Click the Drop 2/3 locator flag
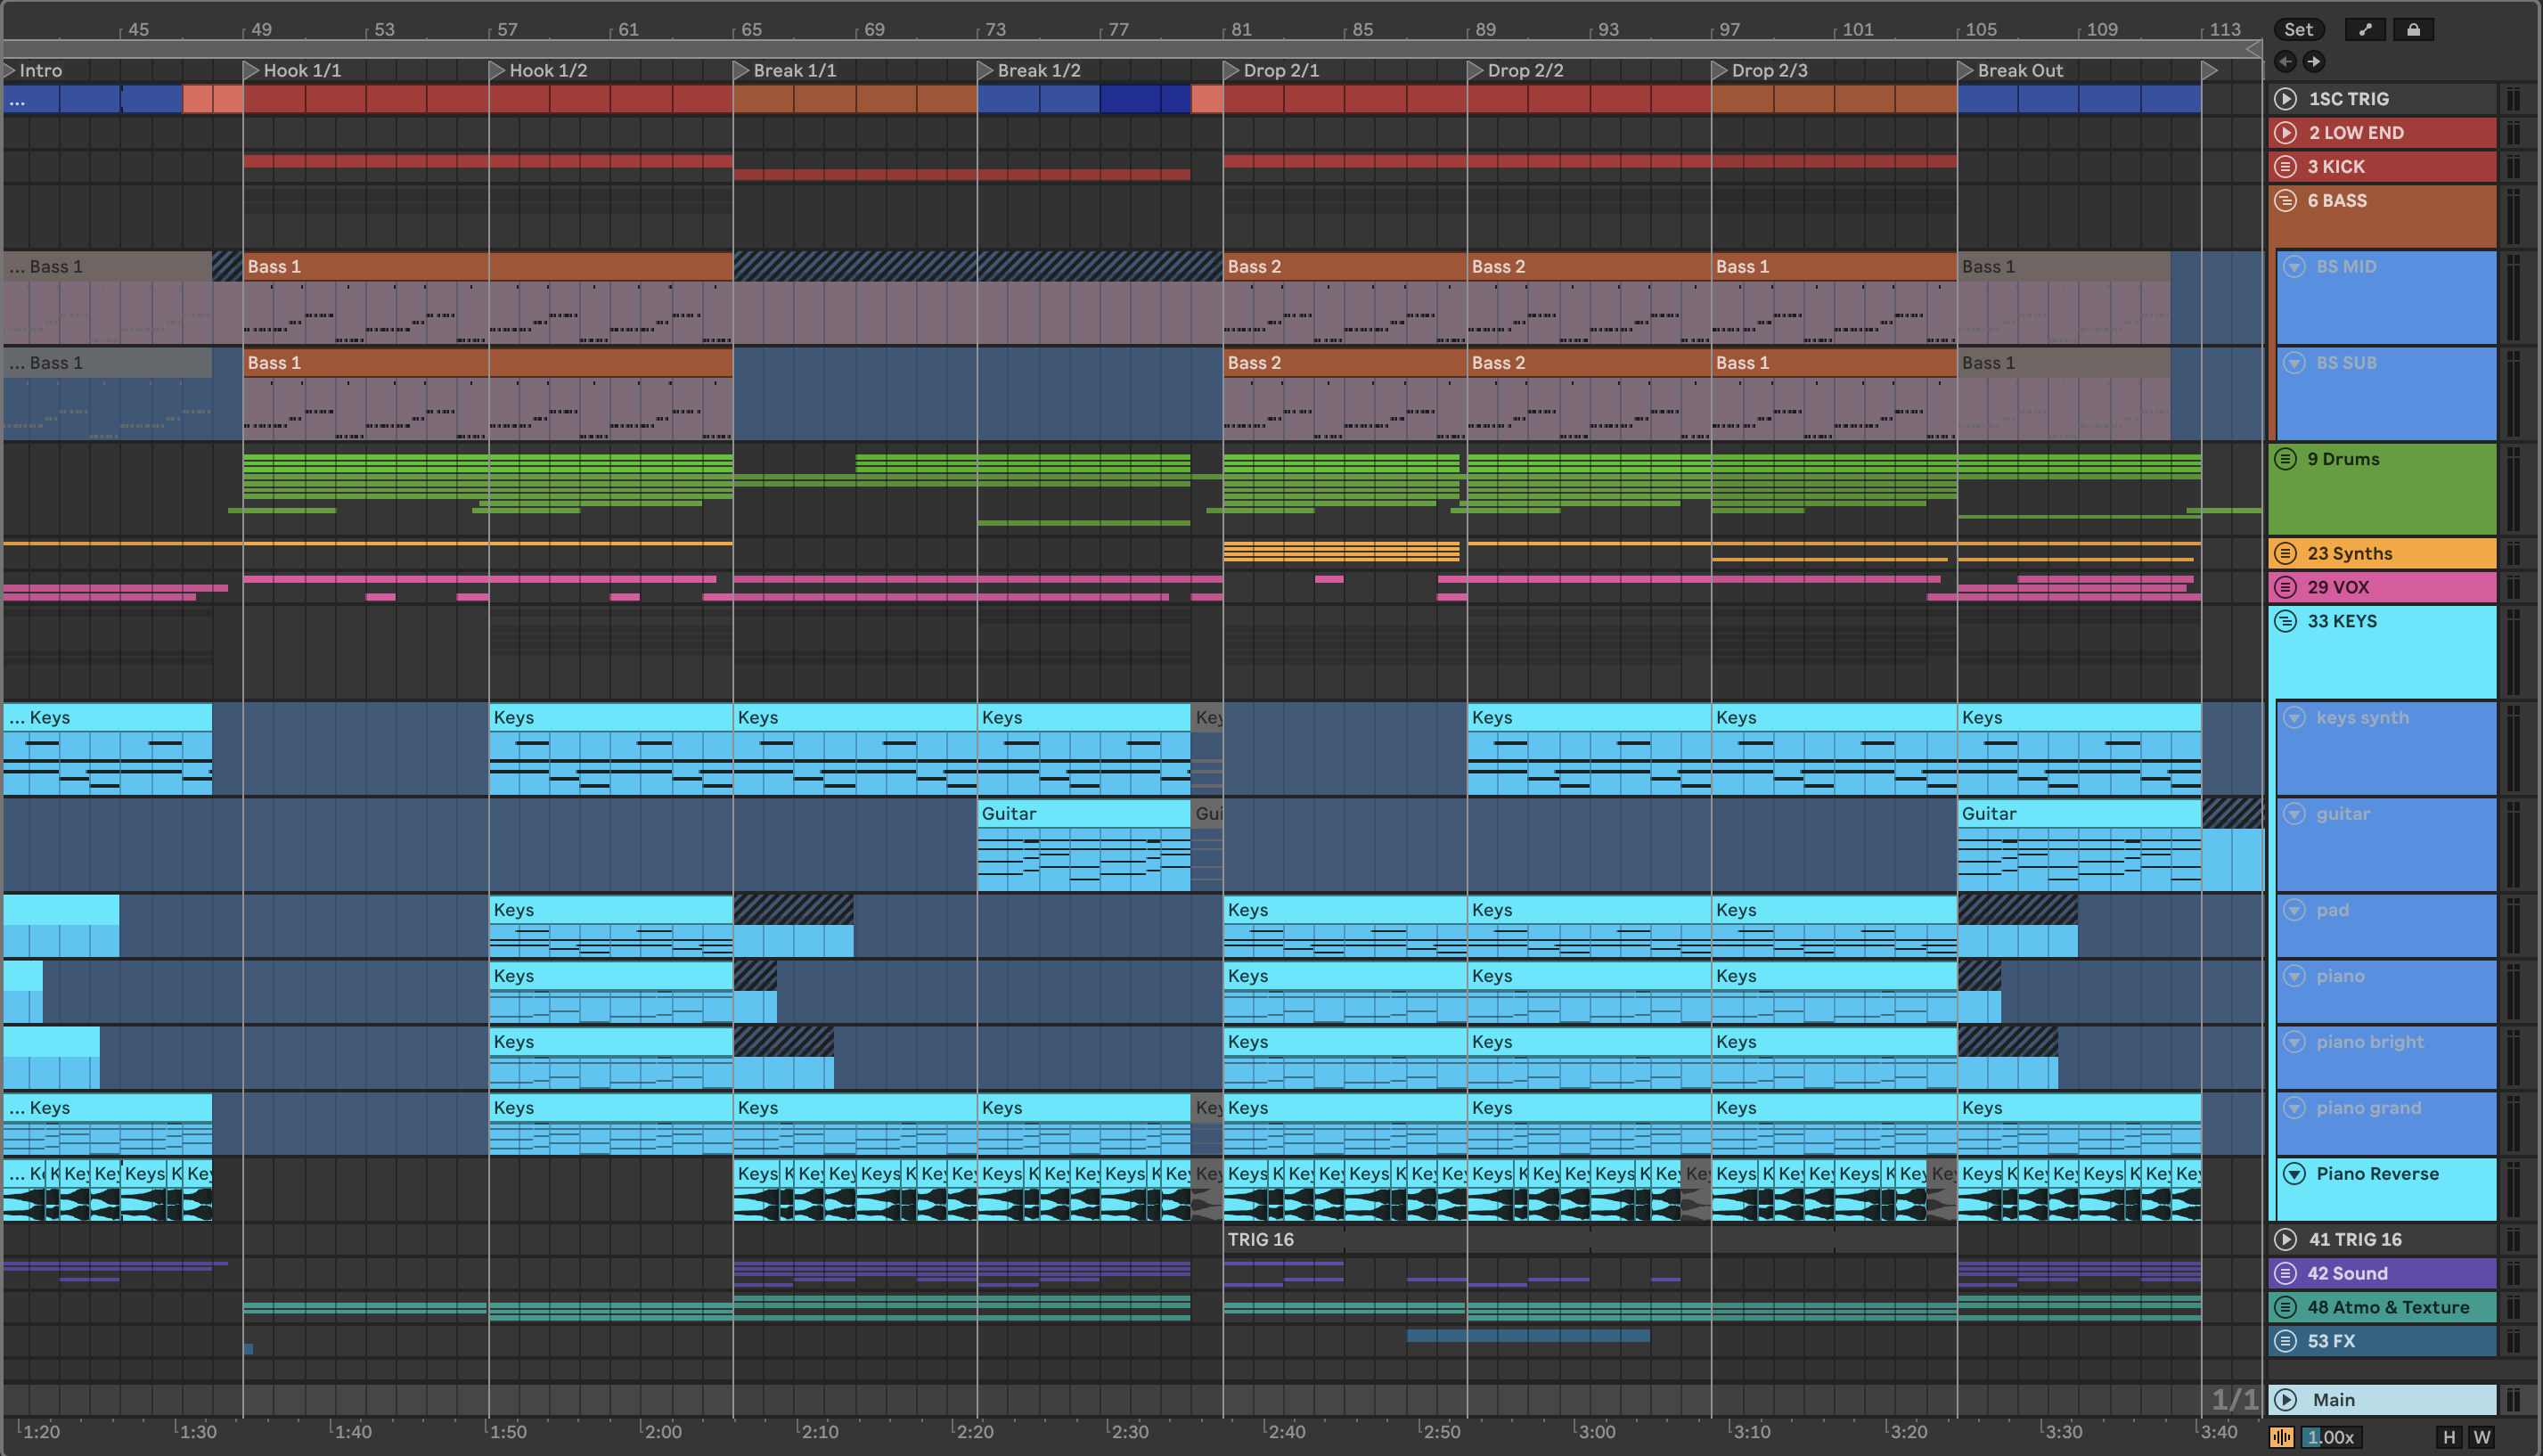Viewport: 2543px width, 1456px height. click(1719, 70)
